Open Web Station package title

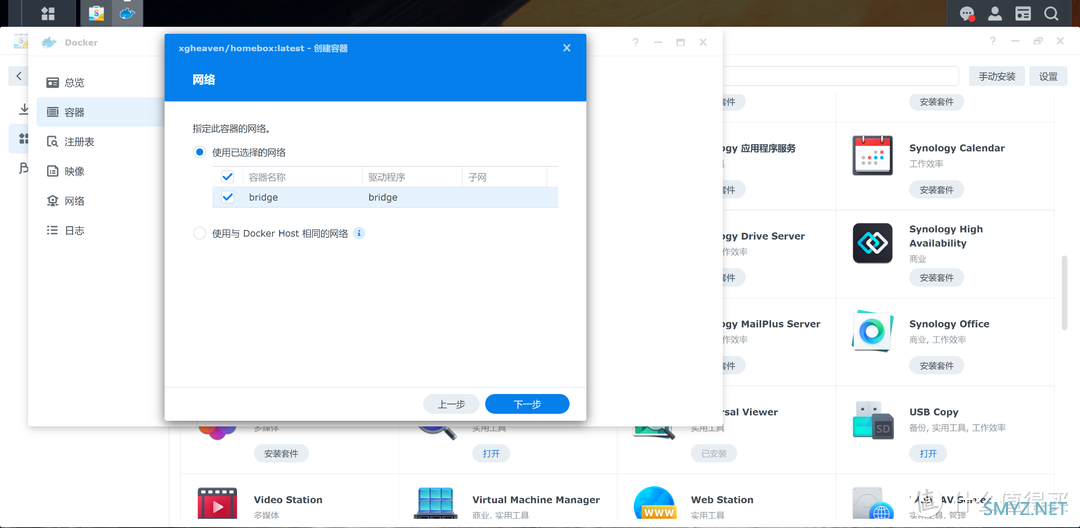(x=722, y=500)
